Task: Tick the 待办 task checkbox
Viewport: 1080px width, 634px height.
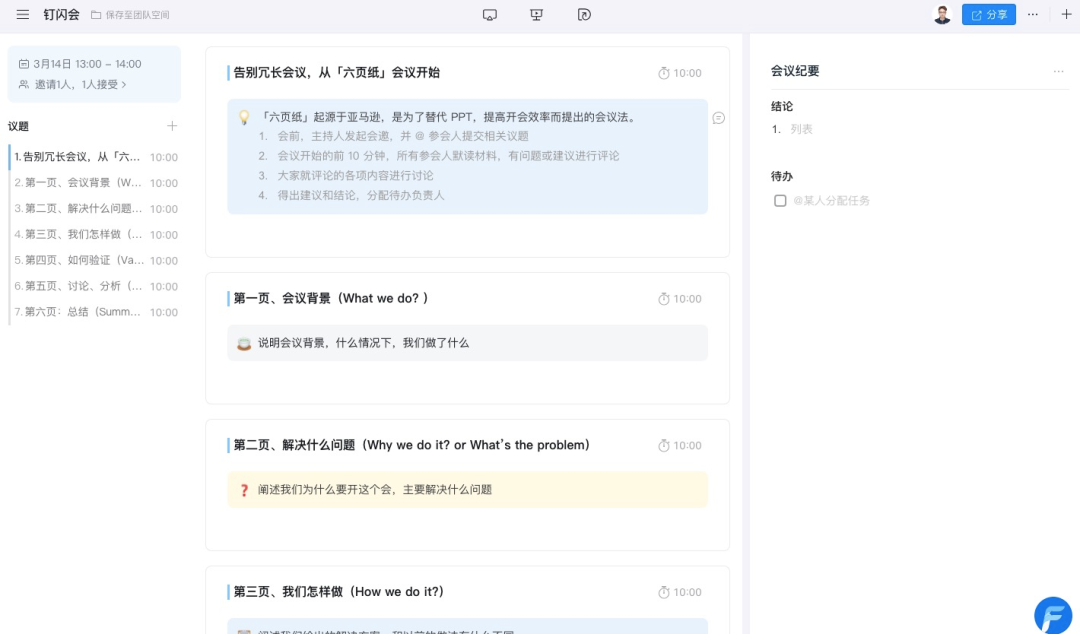Action: [x=780, y=201]
